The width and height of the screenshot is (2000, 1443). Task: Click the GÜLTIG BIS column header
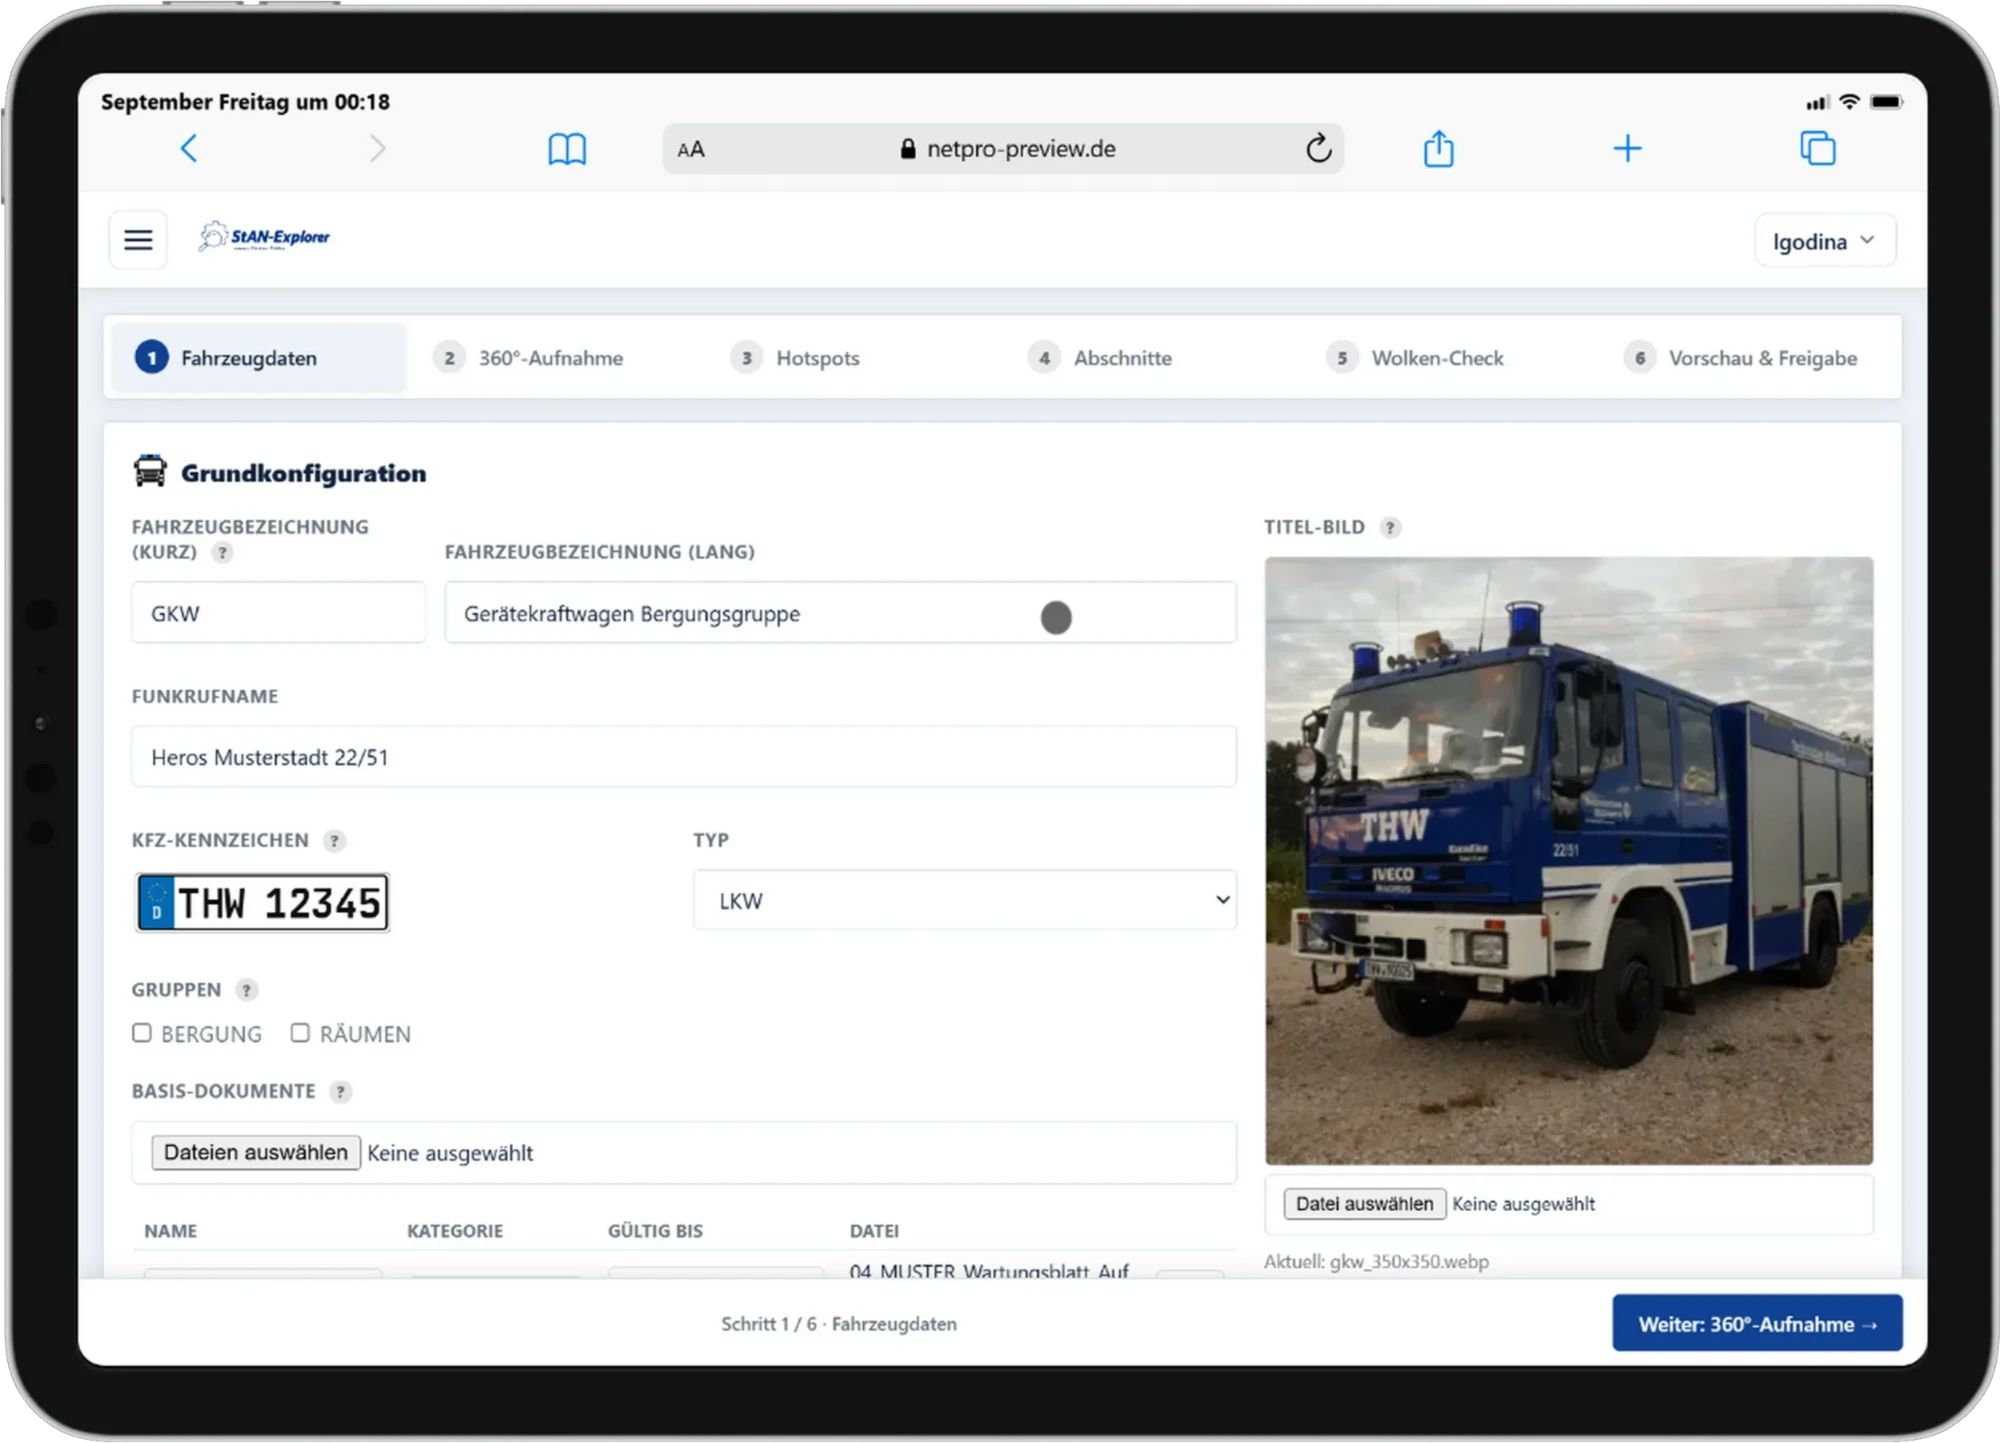point(655,1231)
